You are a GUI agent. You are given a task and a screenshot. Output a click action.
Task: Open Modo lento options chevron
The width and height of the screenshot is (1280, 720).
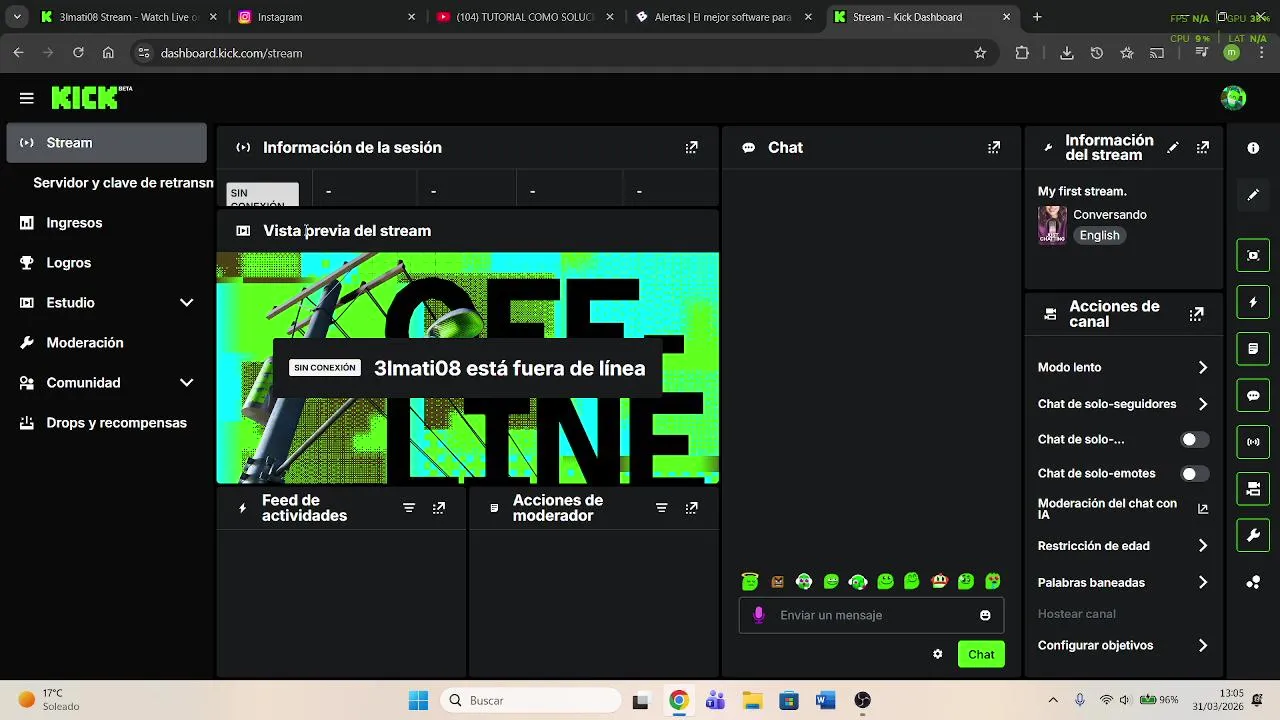pos(1203,367)
